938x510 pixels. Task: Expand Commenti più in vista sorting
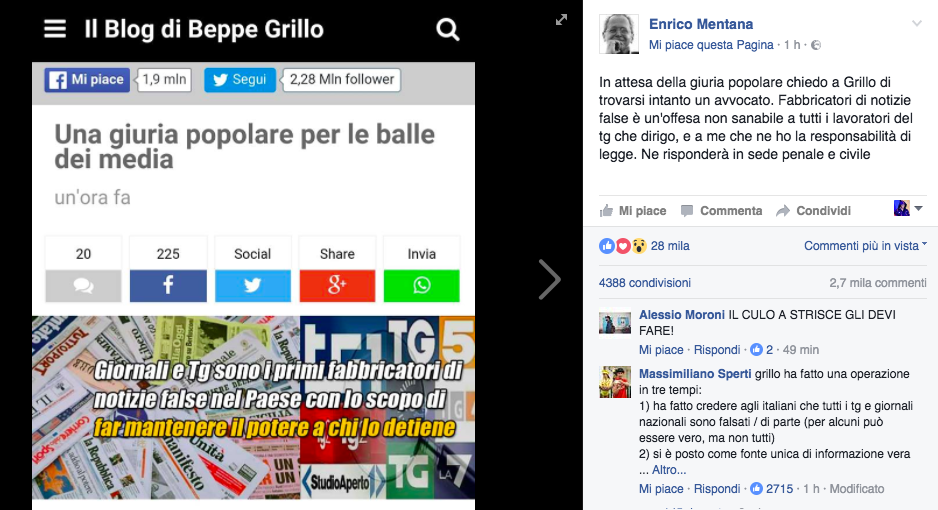865,246
